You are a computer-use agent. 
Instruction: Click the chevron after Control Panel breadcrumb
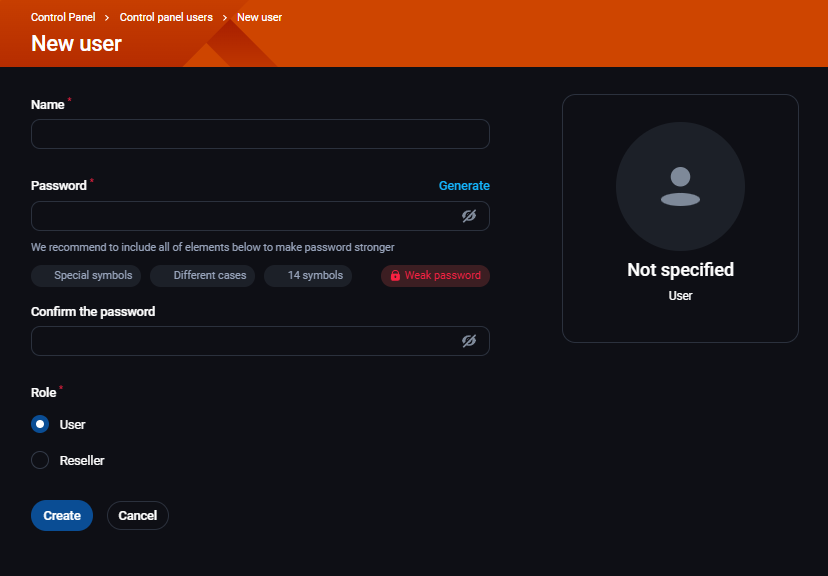click(107, 18)
